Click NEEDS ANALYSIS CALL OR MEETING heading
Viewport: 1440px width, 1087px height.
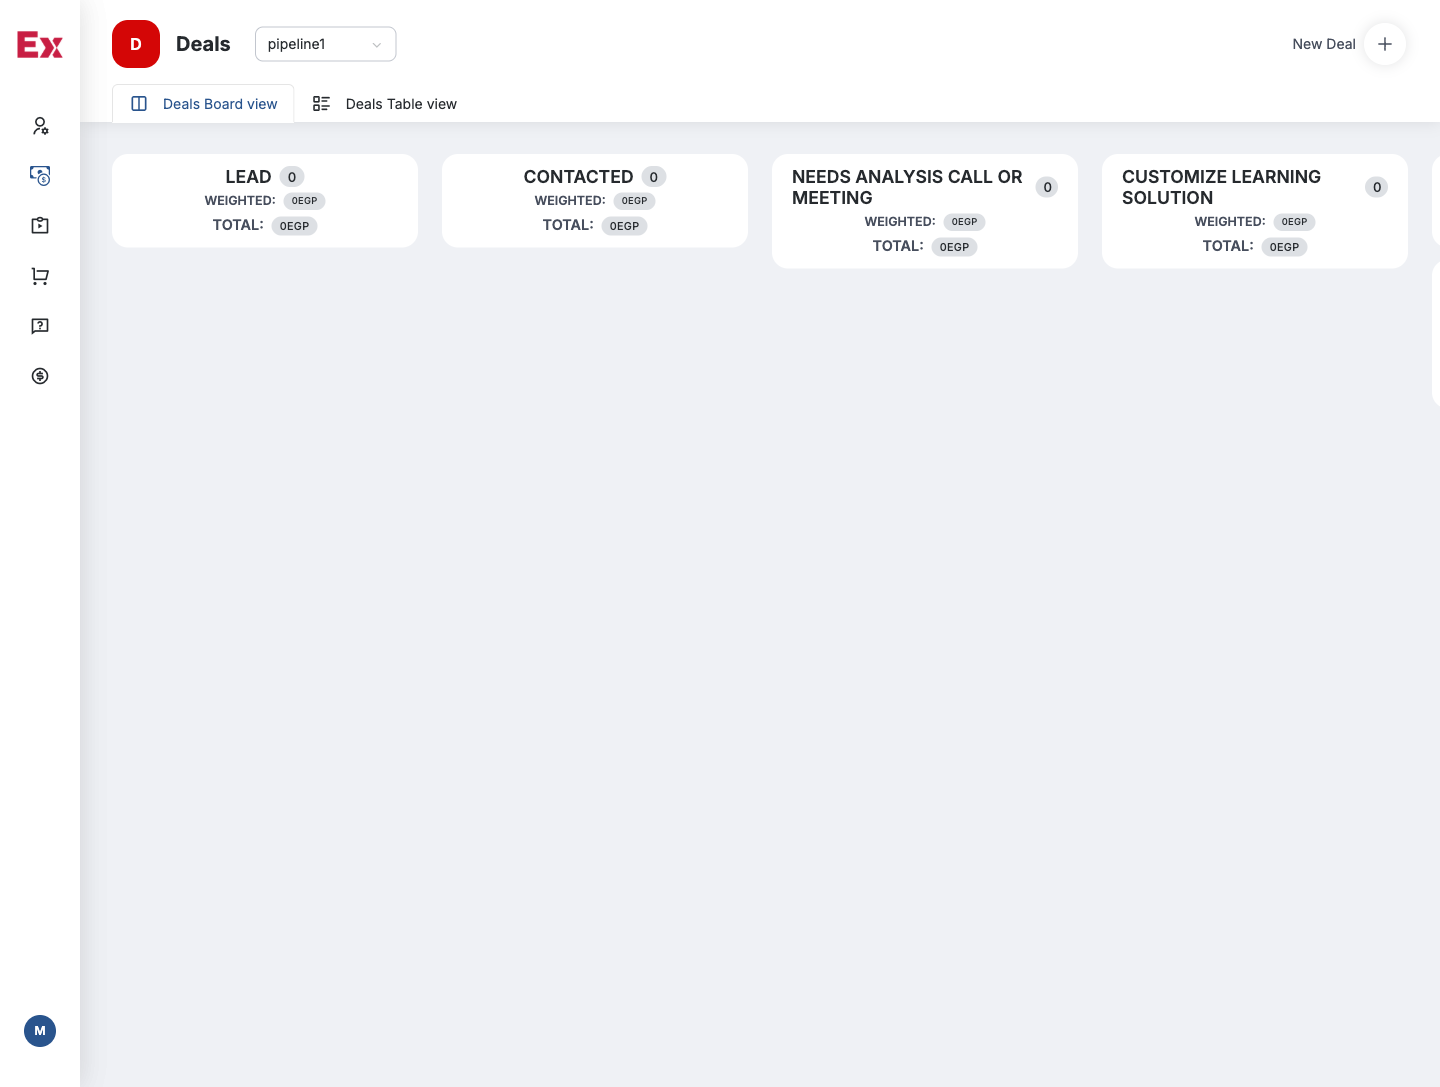coord(907,187)
